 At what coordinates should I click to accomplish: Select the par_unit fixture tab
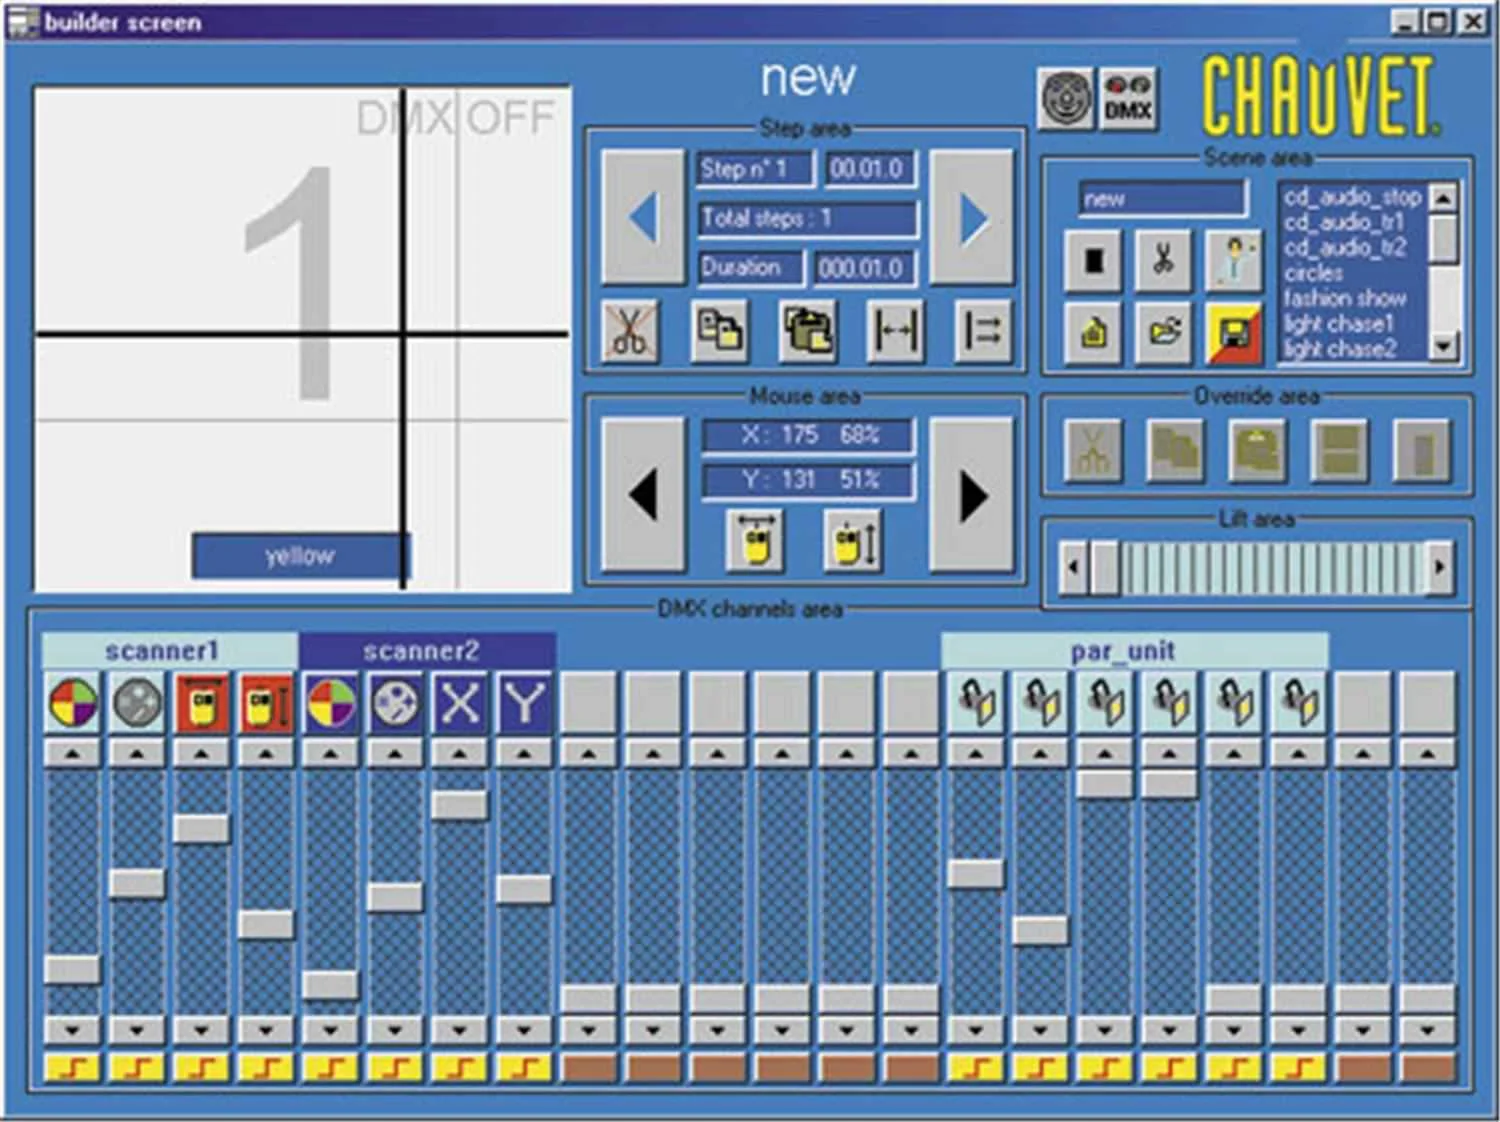coord(1135,651)
